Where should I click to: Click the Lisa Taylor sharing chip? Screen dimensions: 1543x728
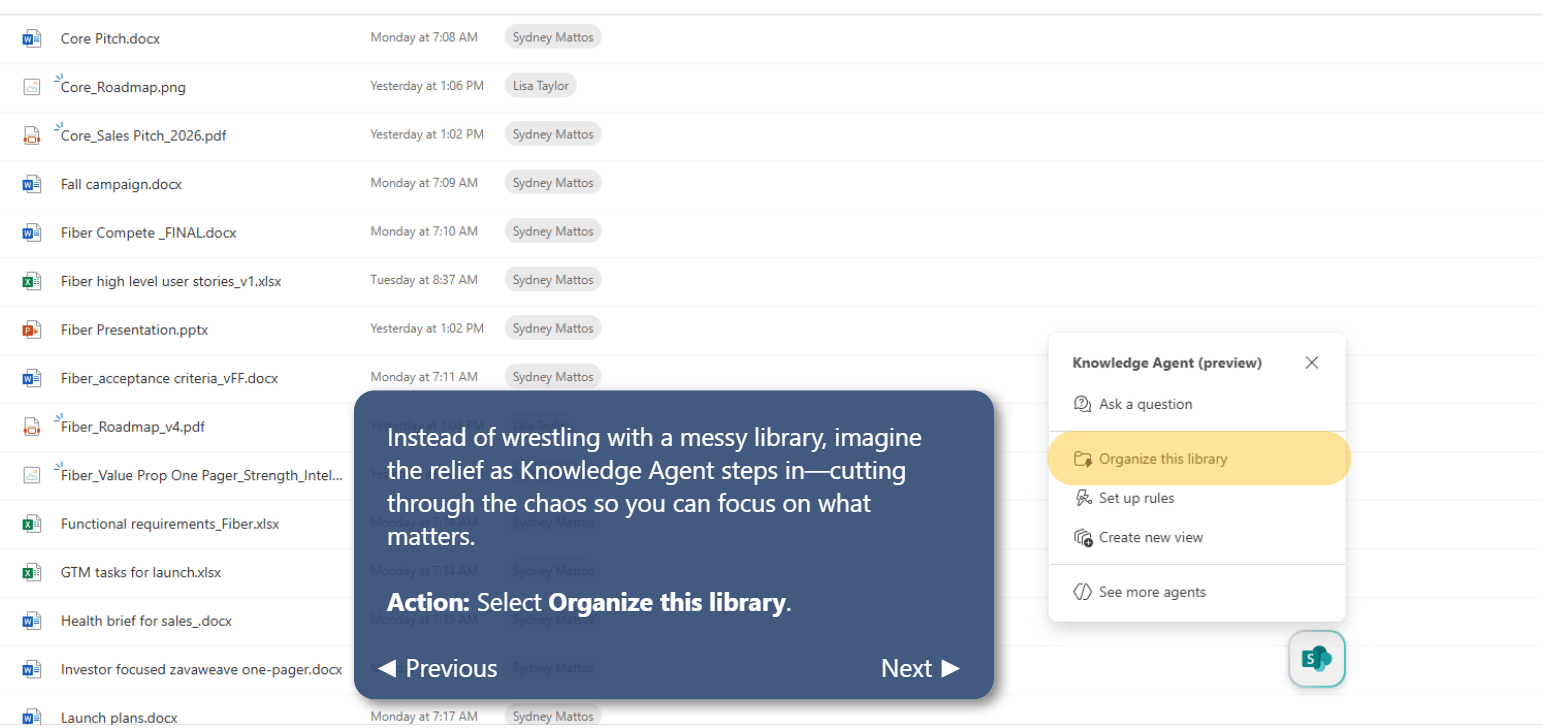pyautogui.click(x=540, y=85)
